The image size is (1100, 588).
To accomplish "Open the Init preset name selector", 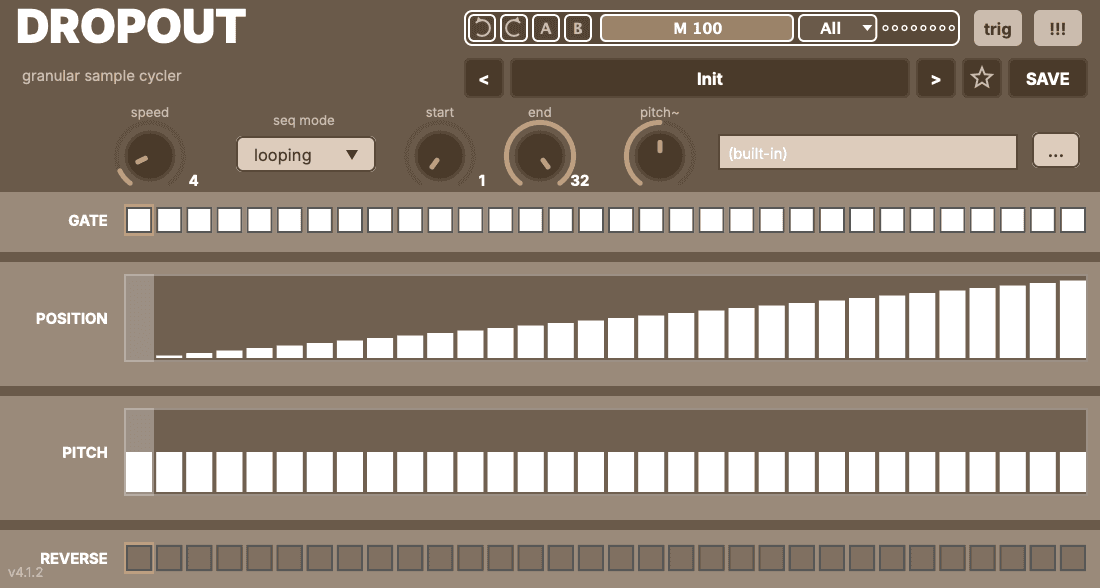I will point(709,79).
